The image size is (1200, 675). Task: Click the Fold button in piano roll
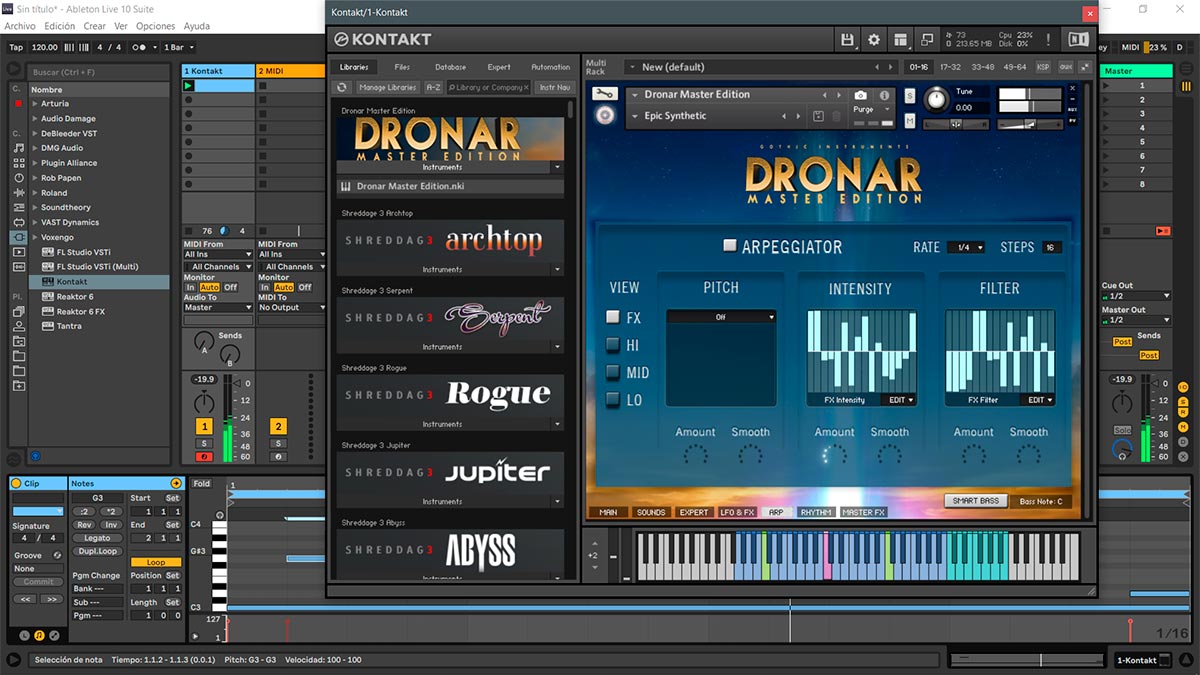[202, 484]
